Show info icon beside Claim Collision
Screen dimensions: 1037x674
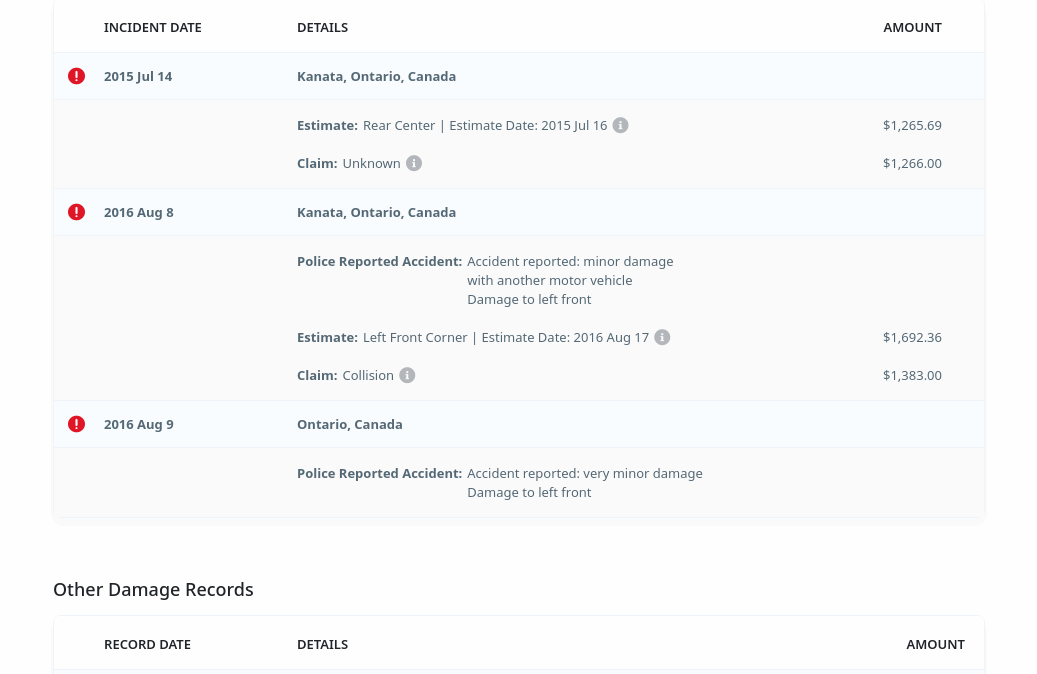coord(407,375)
